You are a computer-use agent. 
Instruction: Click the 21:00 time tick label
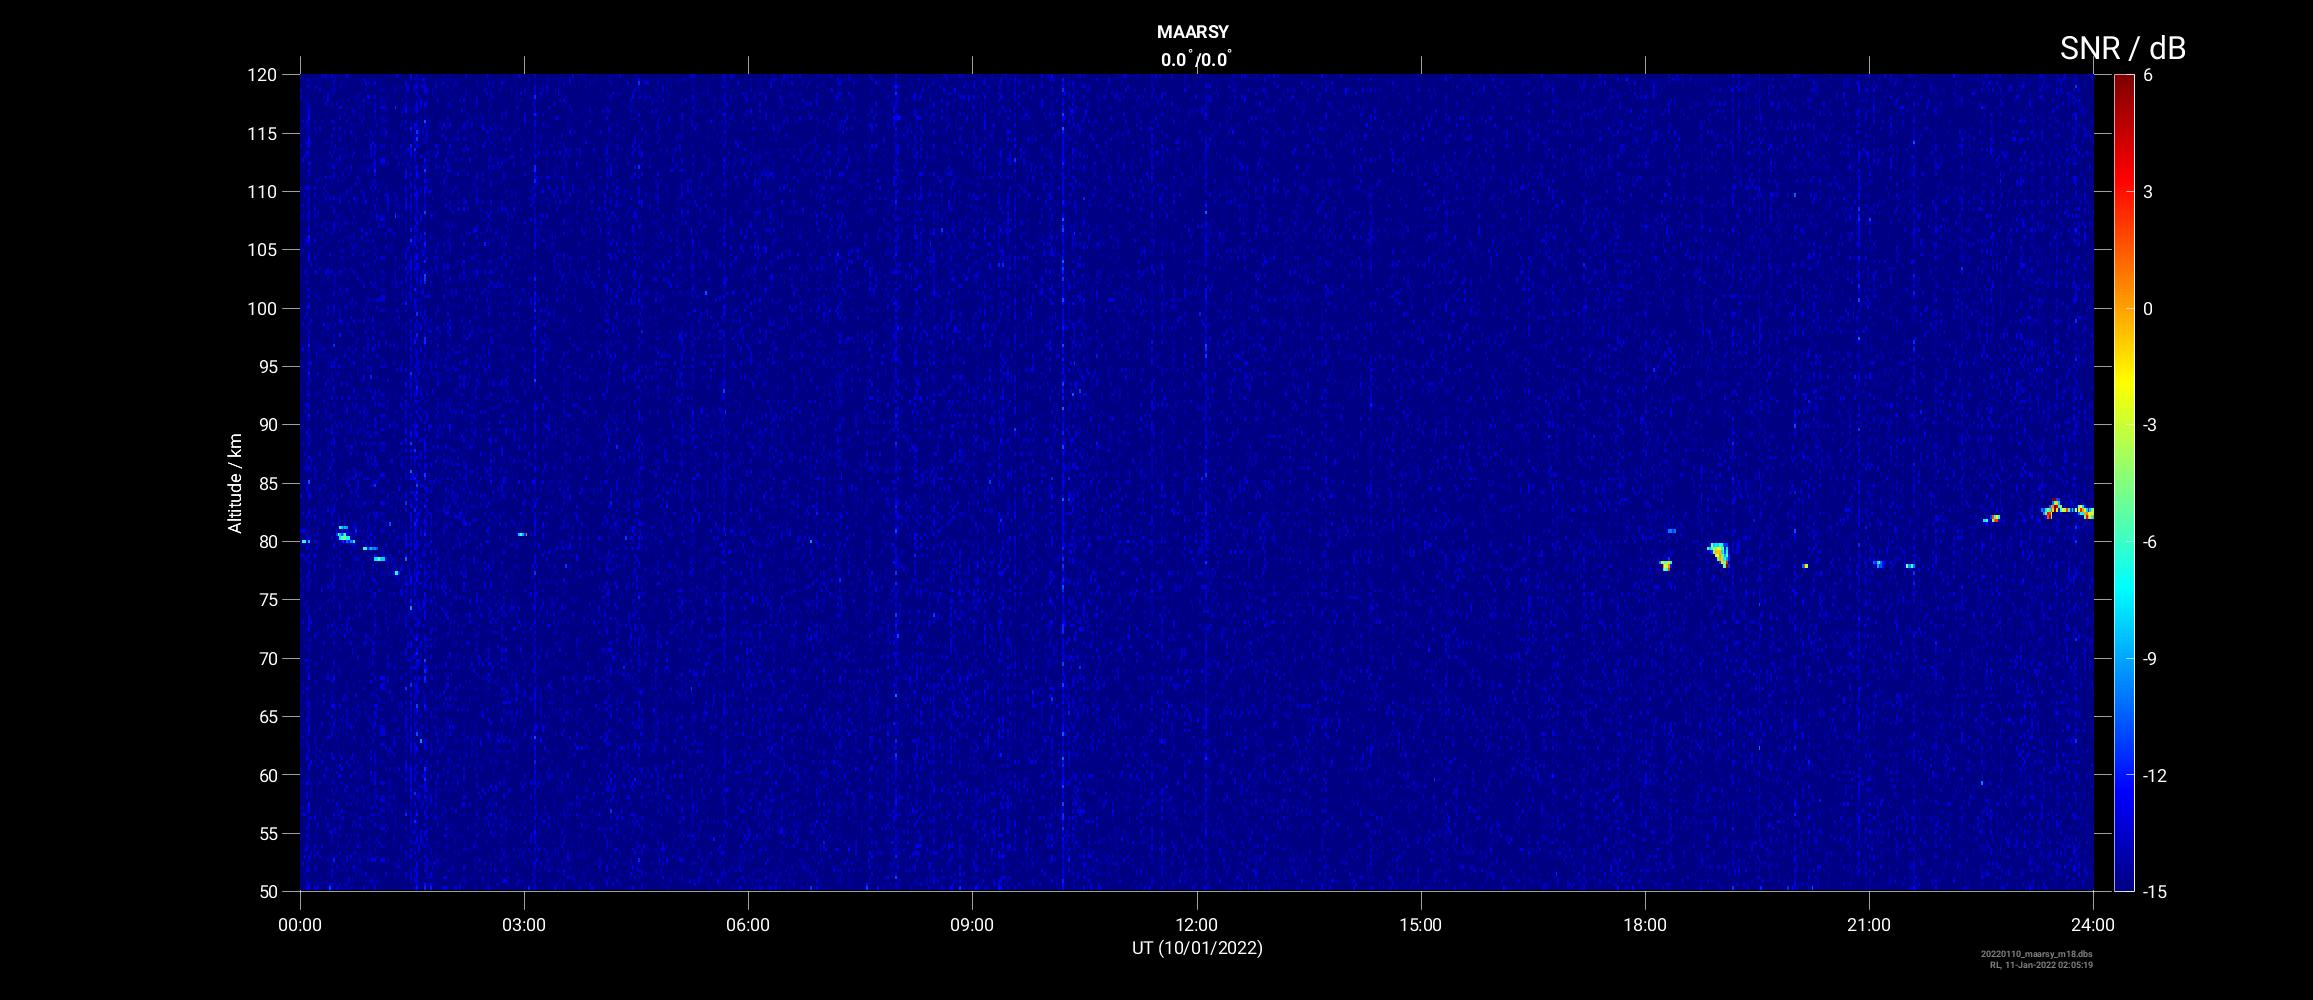click(1869, 925)
